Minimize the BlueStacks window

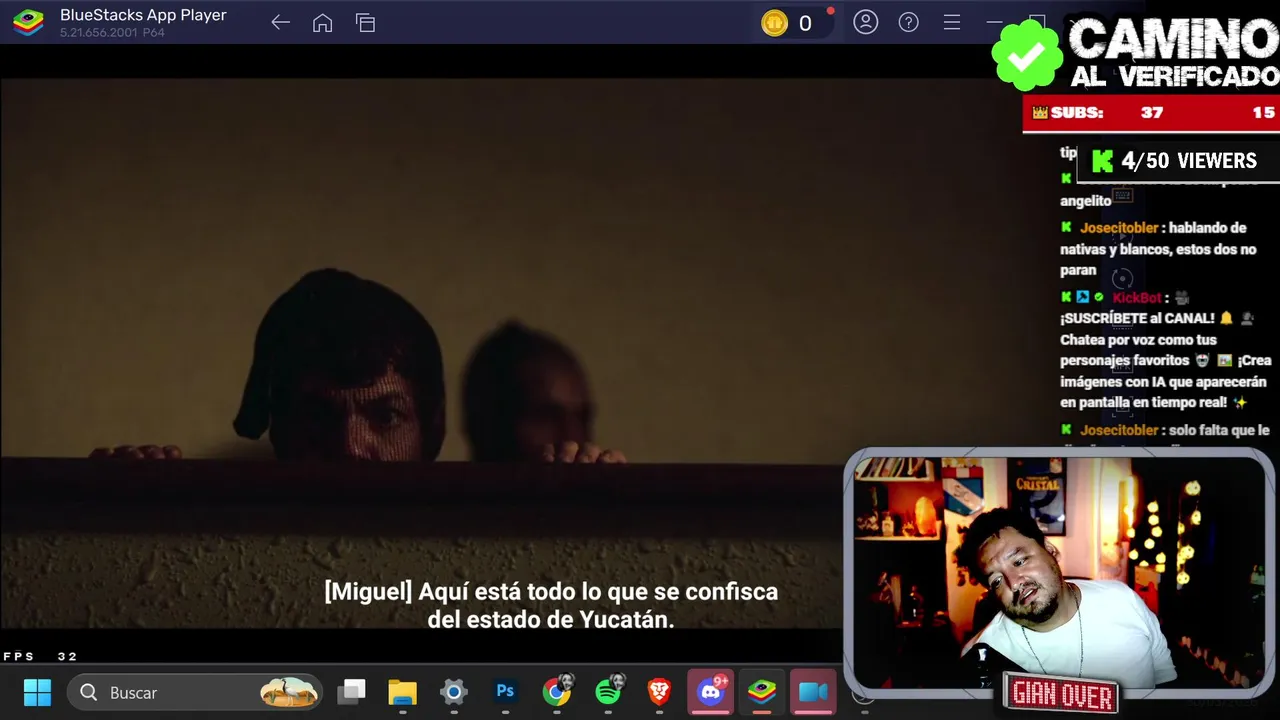994,22
